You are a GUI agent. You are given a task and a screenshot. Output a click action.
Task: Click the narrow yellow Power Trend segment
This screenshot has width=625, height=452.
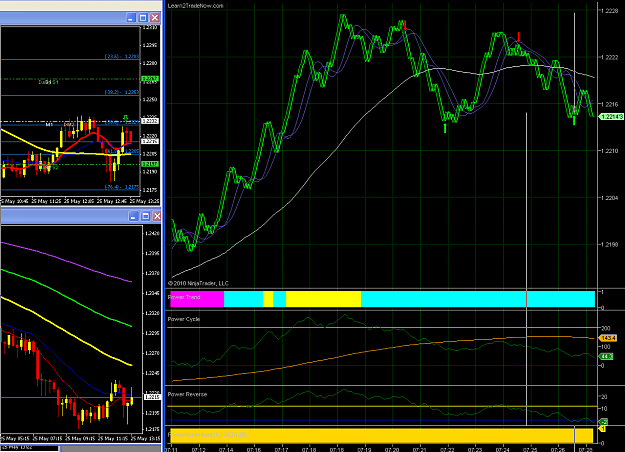[x=268, y=299]
